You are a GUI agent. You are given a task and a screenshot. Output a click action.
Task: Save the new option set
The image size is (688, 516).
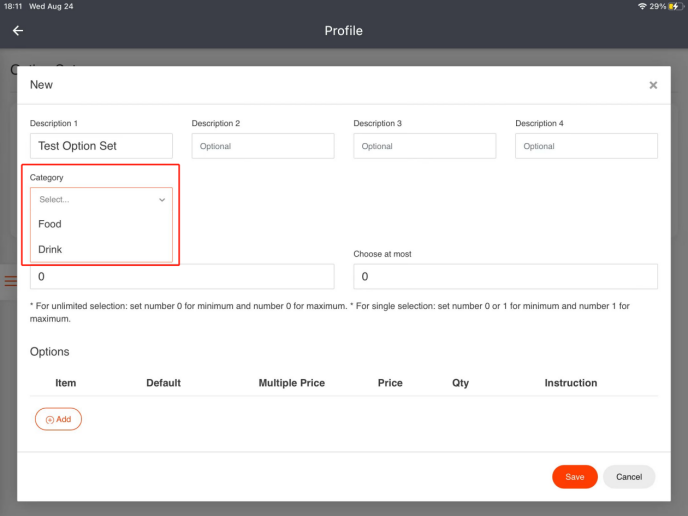click(574, 477)
